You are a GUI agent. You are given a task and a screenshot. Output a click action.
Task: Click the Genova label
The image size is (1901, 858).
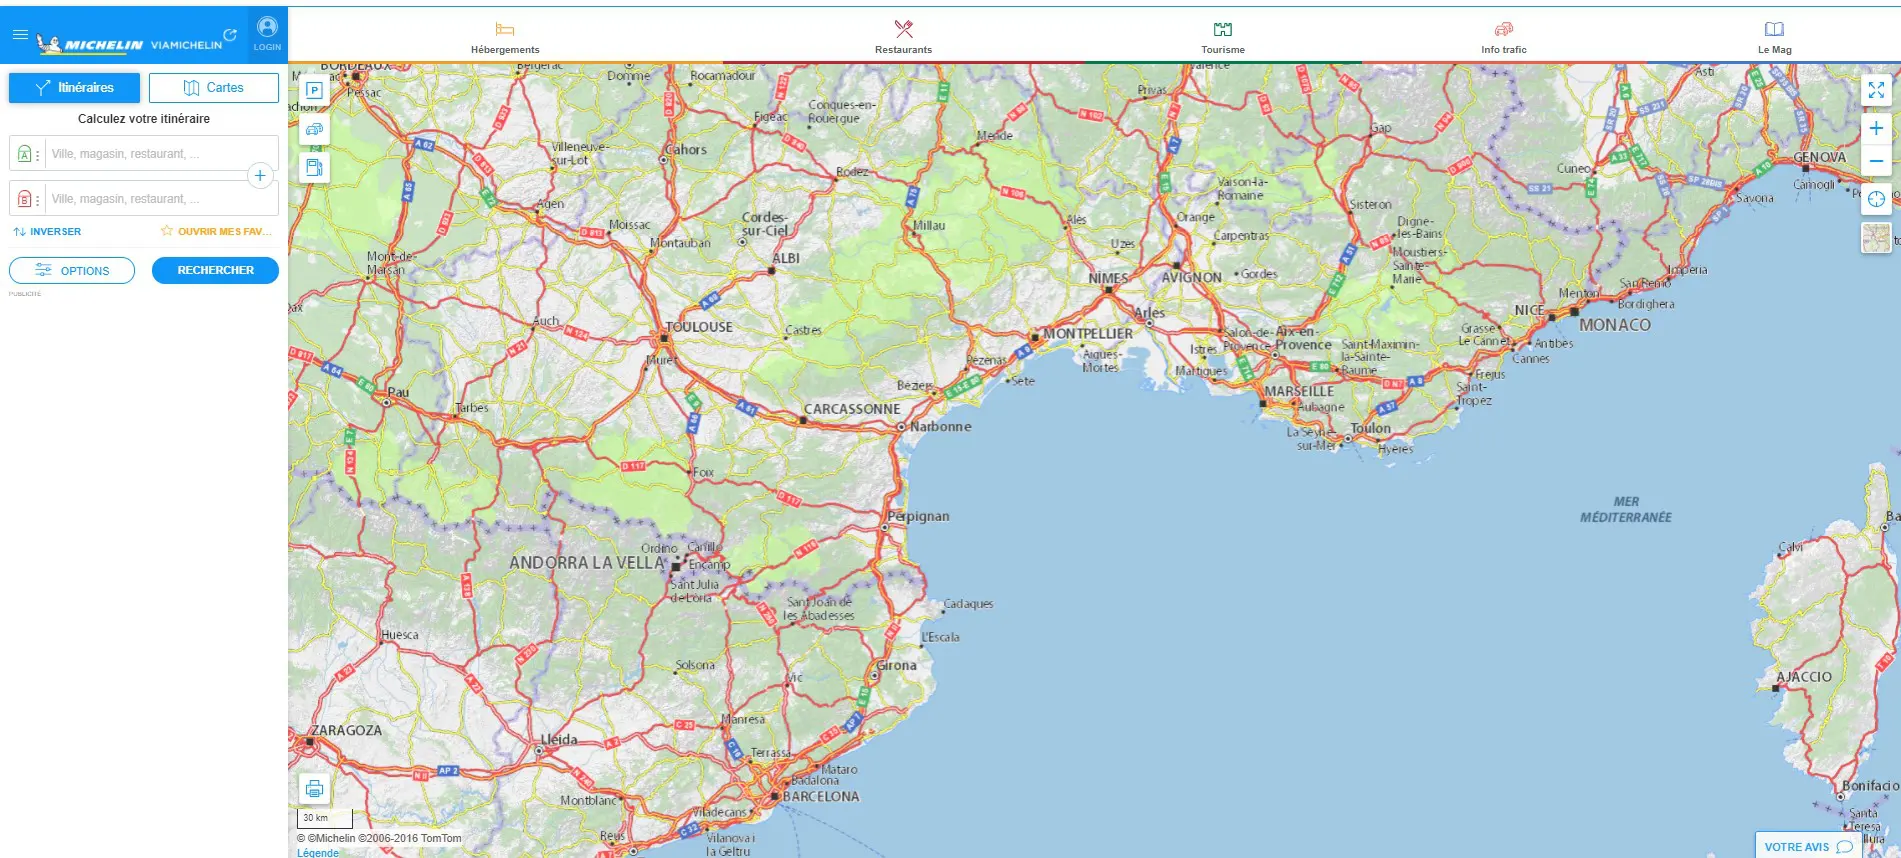click(x=1820, y=157)
